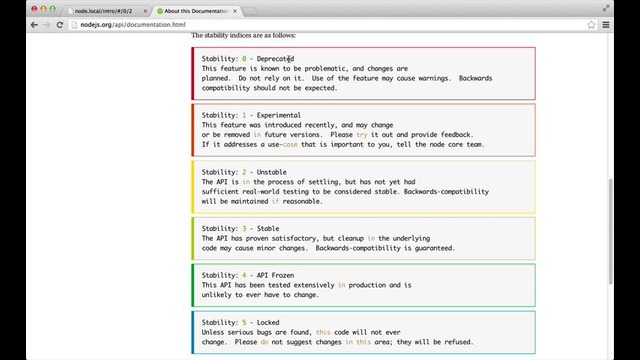Click 'The stability indices are as follows:' text

click(243, 36)
